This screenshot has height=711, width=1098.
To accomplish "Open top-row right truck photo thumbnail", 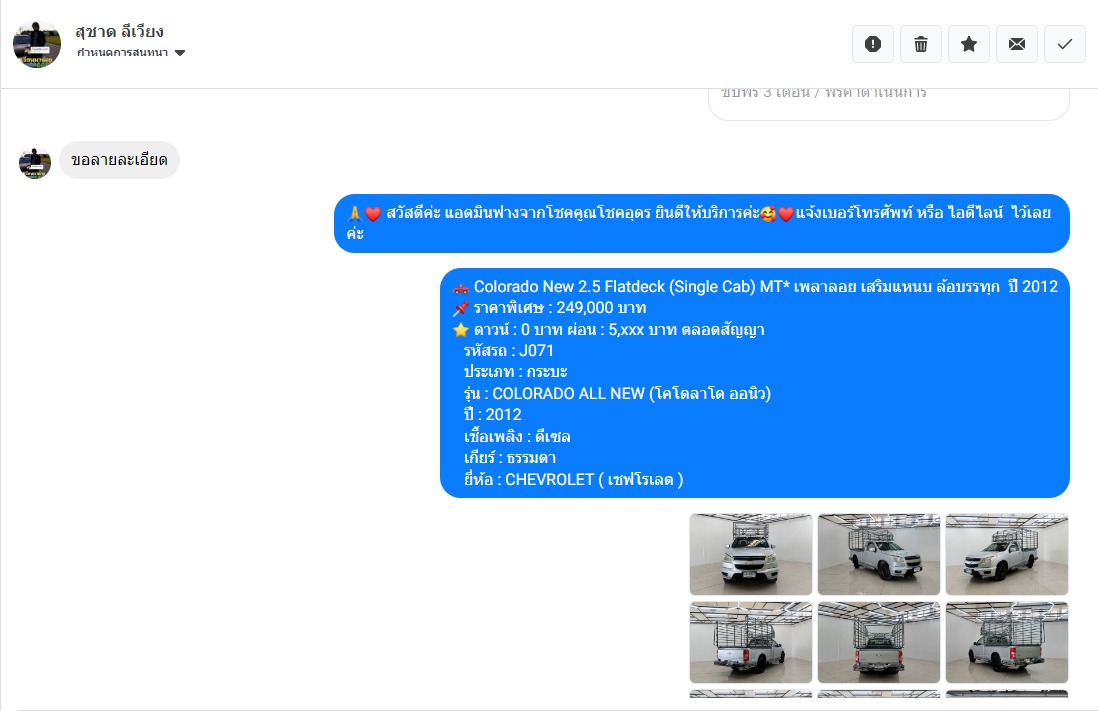I will coord(1007,554).
